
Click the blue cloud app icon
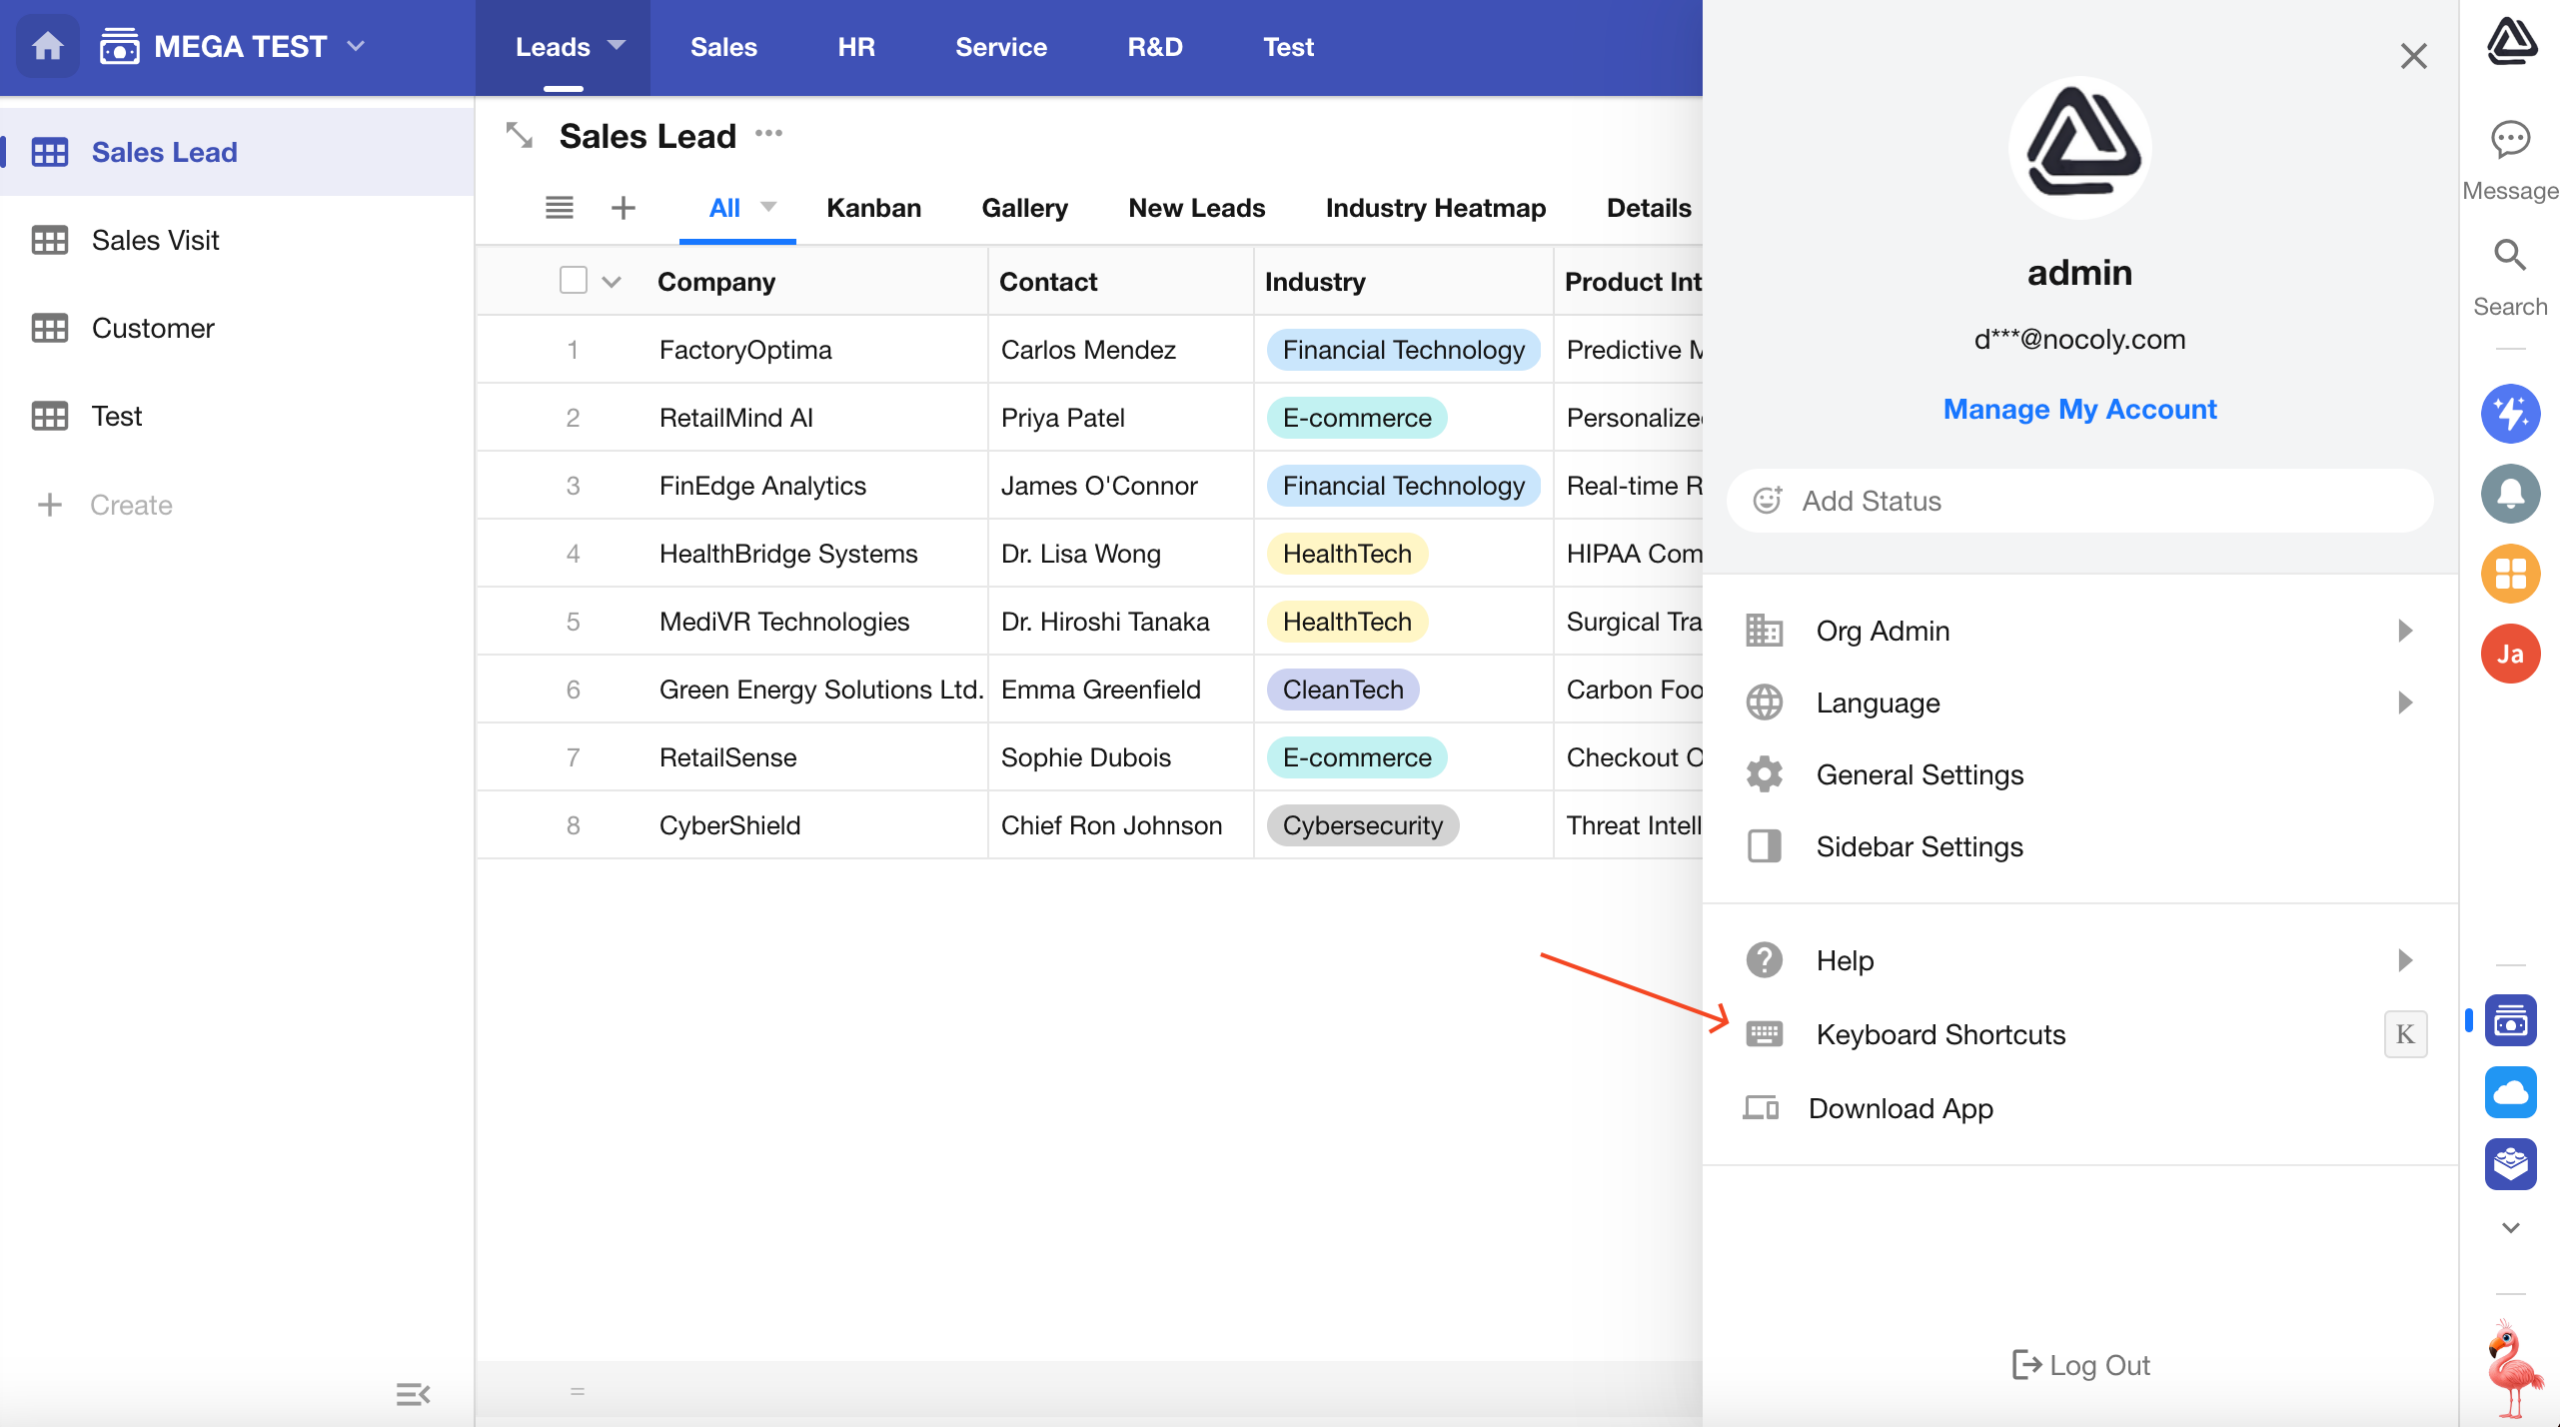point(2510,1092)
